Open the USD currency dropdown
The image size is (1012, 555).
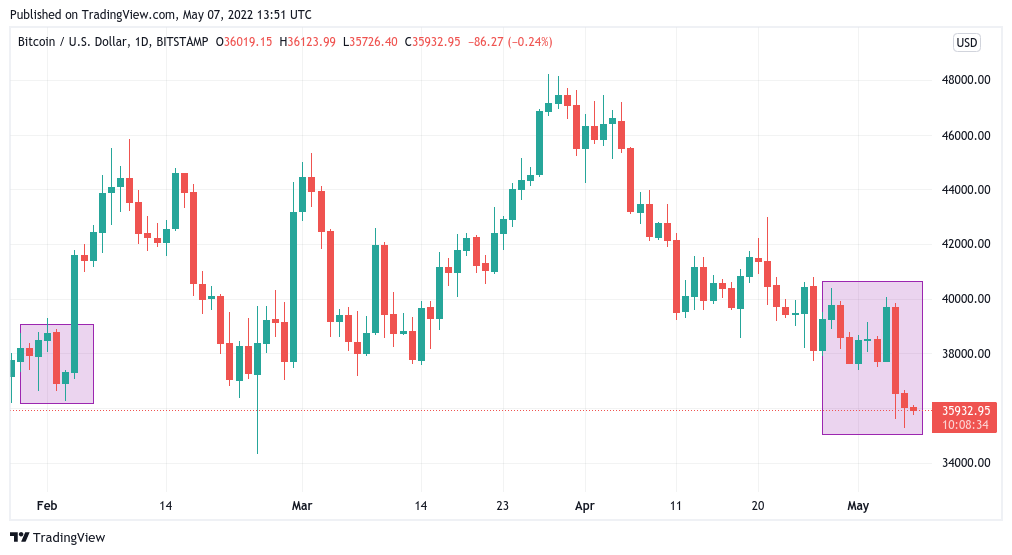coord(967,42)
